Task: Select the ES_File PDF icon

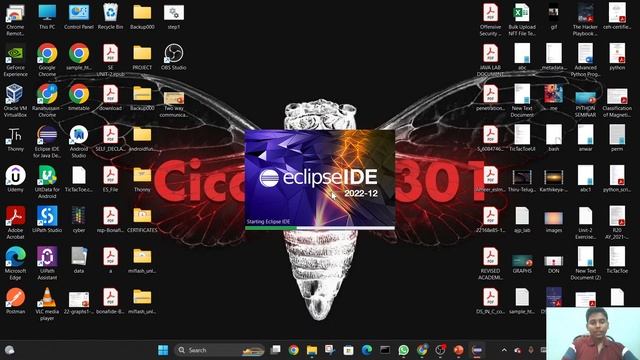Action: point(110,179)
